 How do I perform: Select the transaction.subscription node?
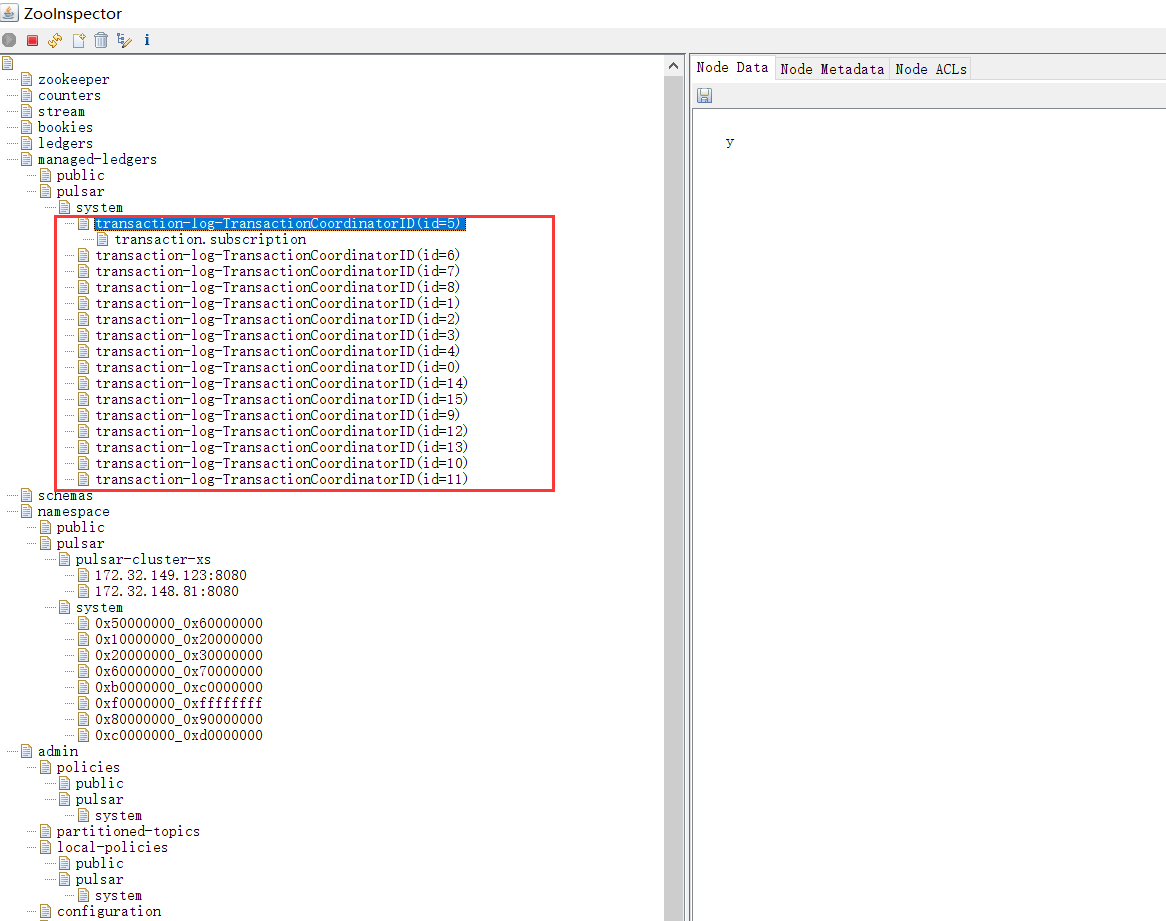pyautogui.click(x=210, y=239)
